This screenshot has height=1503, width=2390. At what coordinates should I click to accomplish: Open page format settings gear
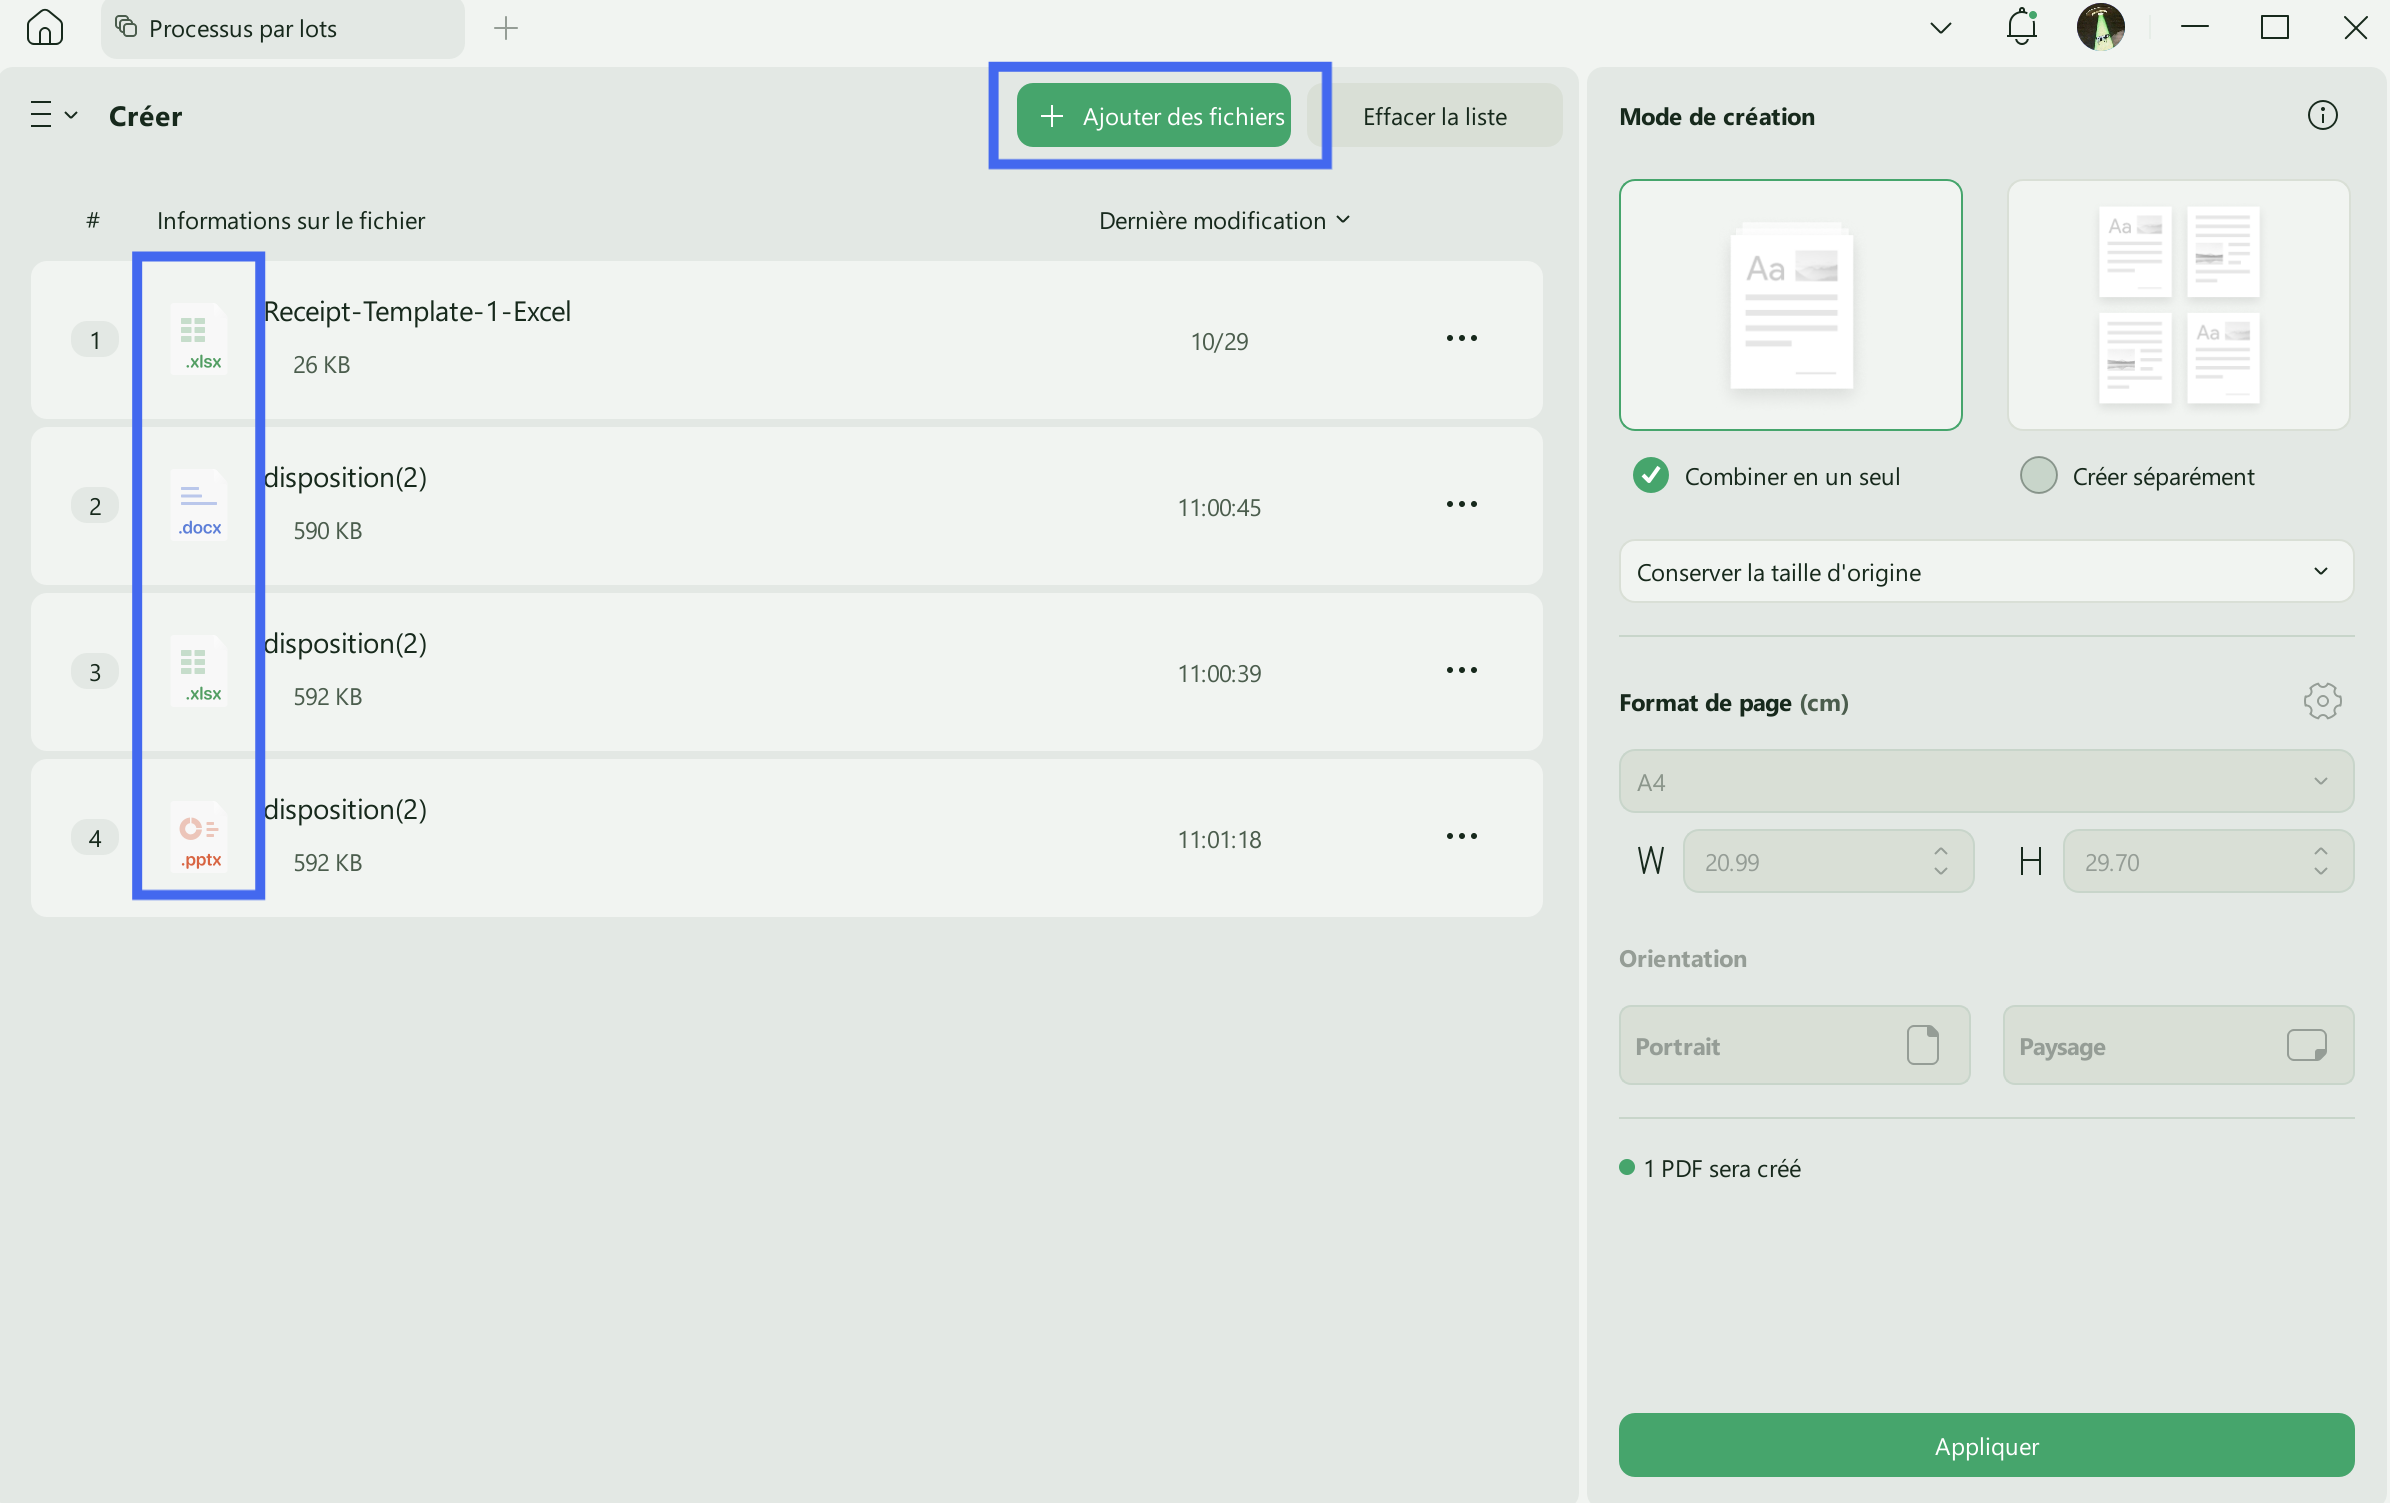coord(2322,701)
